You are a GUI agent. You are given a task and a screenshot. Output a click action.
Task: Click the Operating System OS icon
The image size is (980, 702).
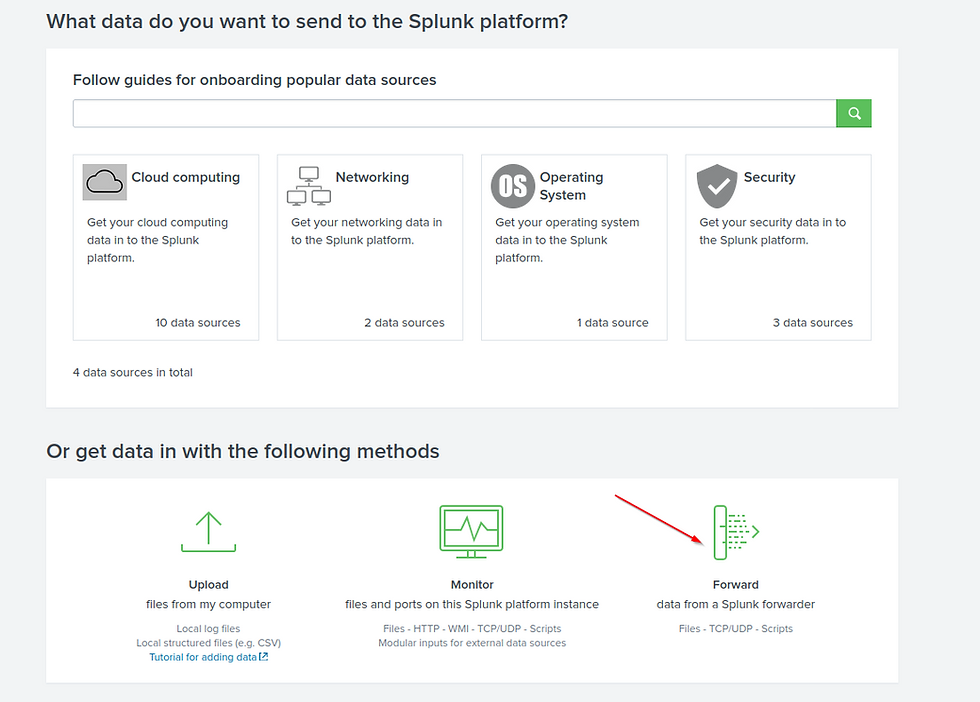513,186
